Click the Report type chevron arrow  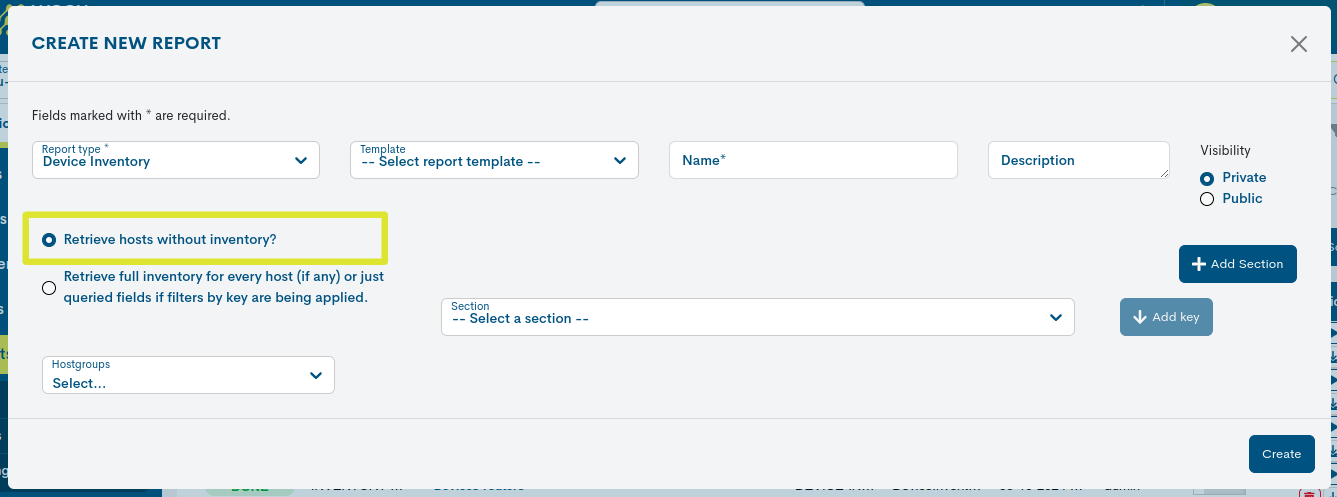(x=301, y=161)
